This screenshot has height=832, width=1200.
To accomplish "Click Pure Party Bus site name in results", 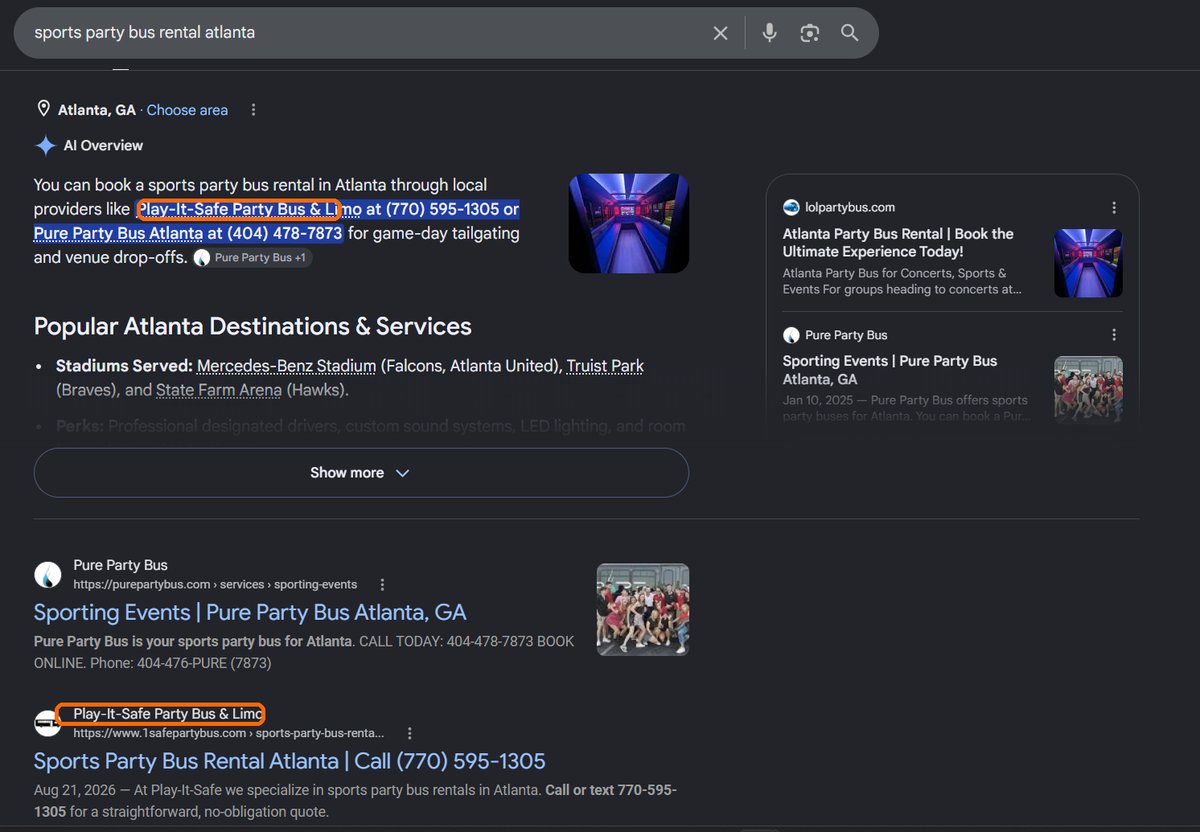I will [120, 565].
